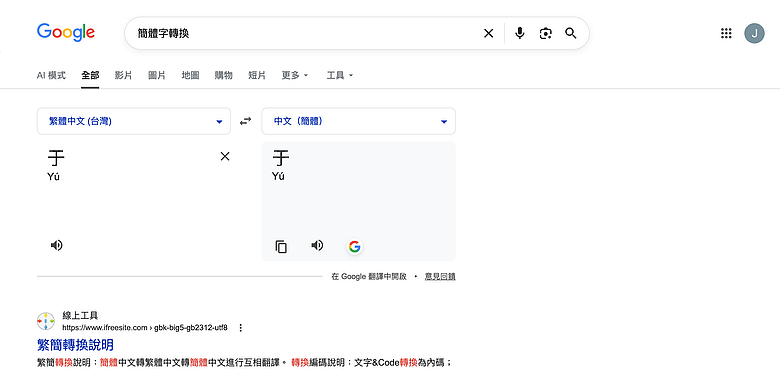780x372 pixels.
Task: Expand the 更多 menu
Action: point(295,75)
